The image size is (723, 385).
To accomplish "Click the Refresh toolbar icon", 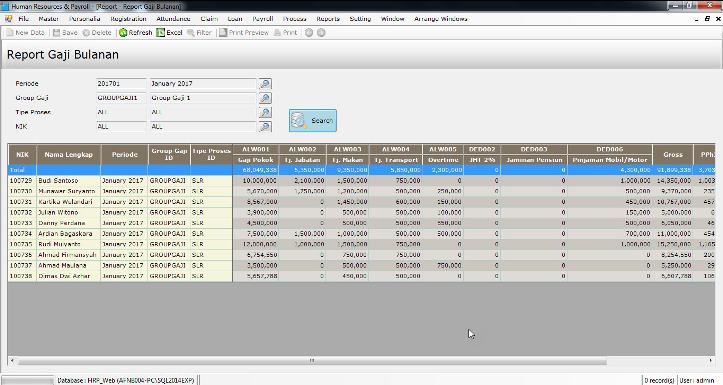I will coord(123,33).
